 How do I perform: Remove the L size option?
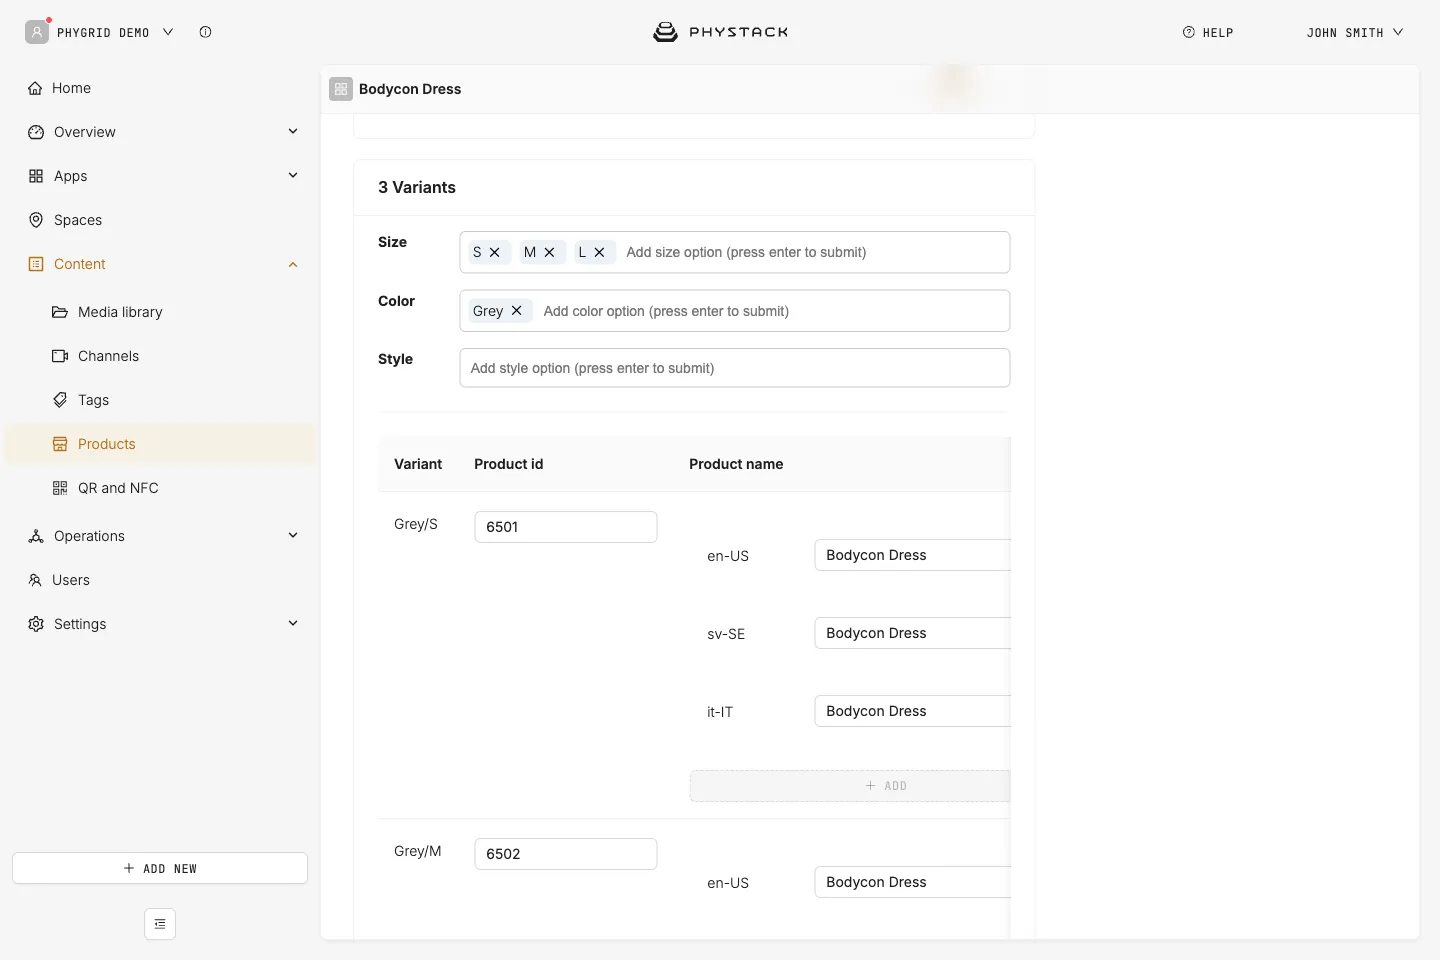tap(599, 252)
